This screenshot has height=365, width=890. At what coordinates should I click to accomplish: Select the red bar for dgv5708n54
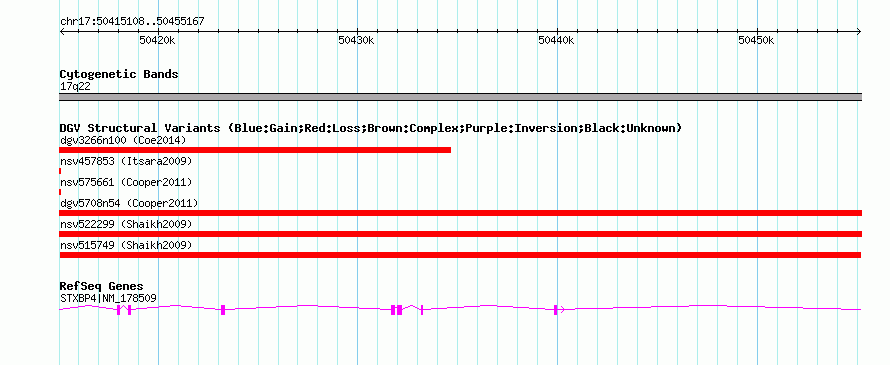[460, 213]
